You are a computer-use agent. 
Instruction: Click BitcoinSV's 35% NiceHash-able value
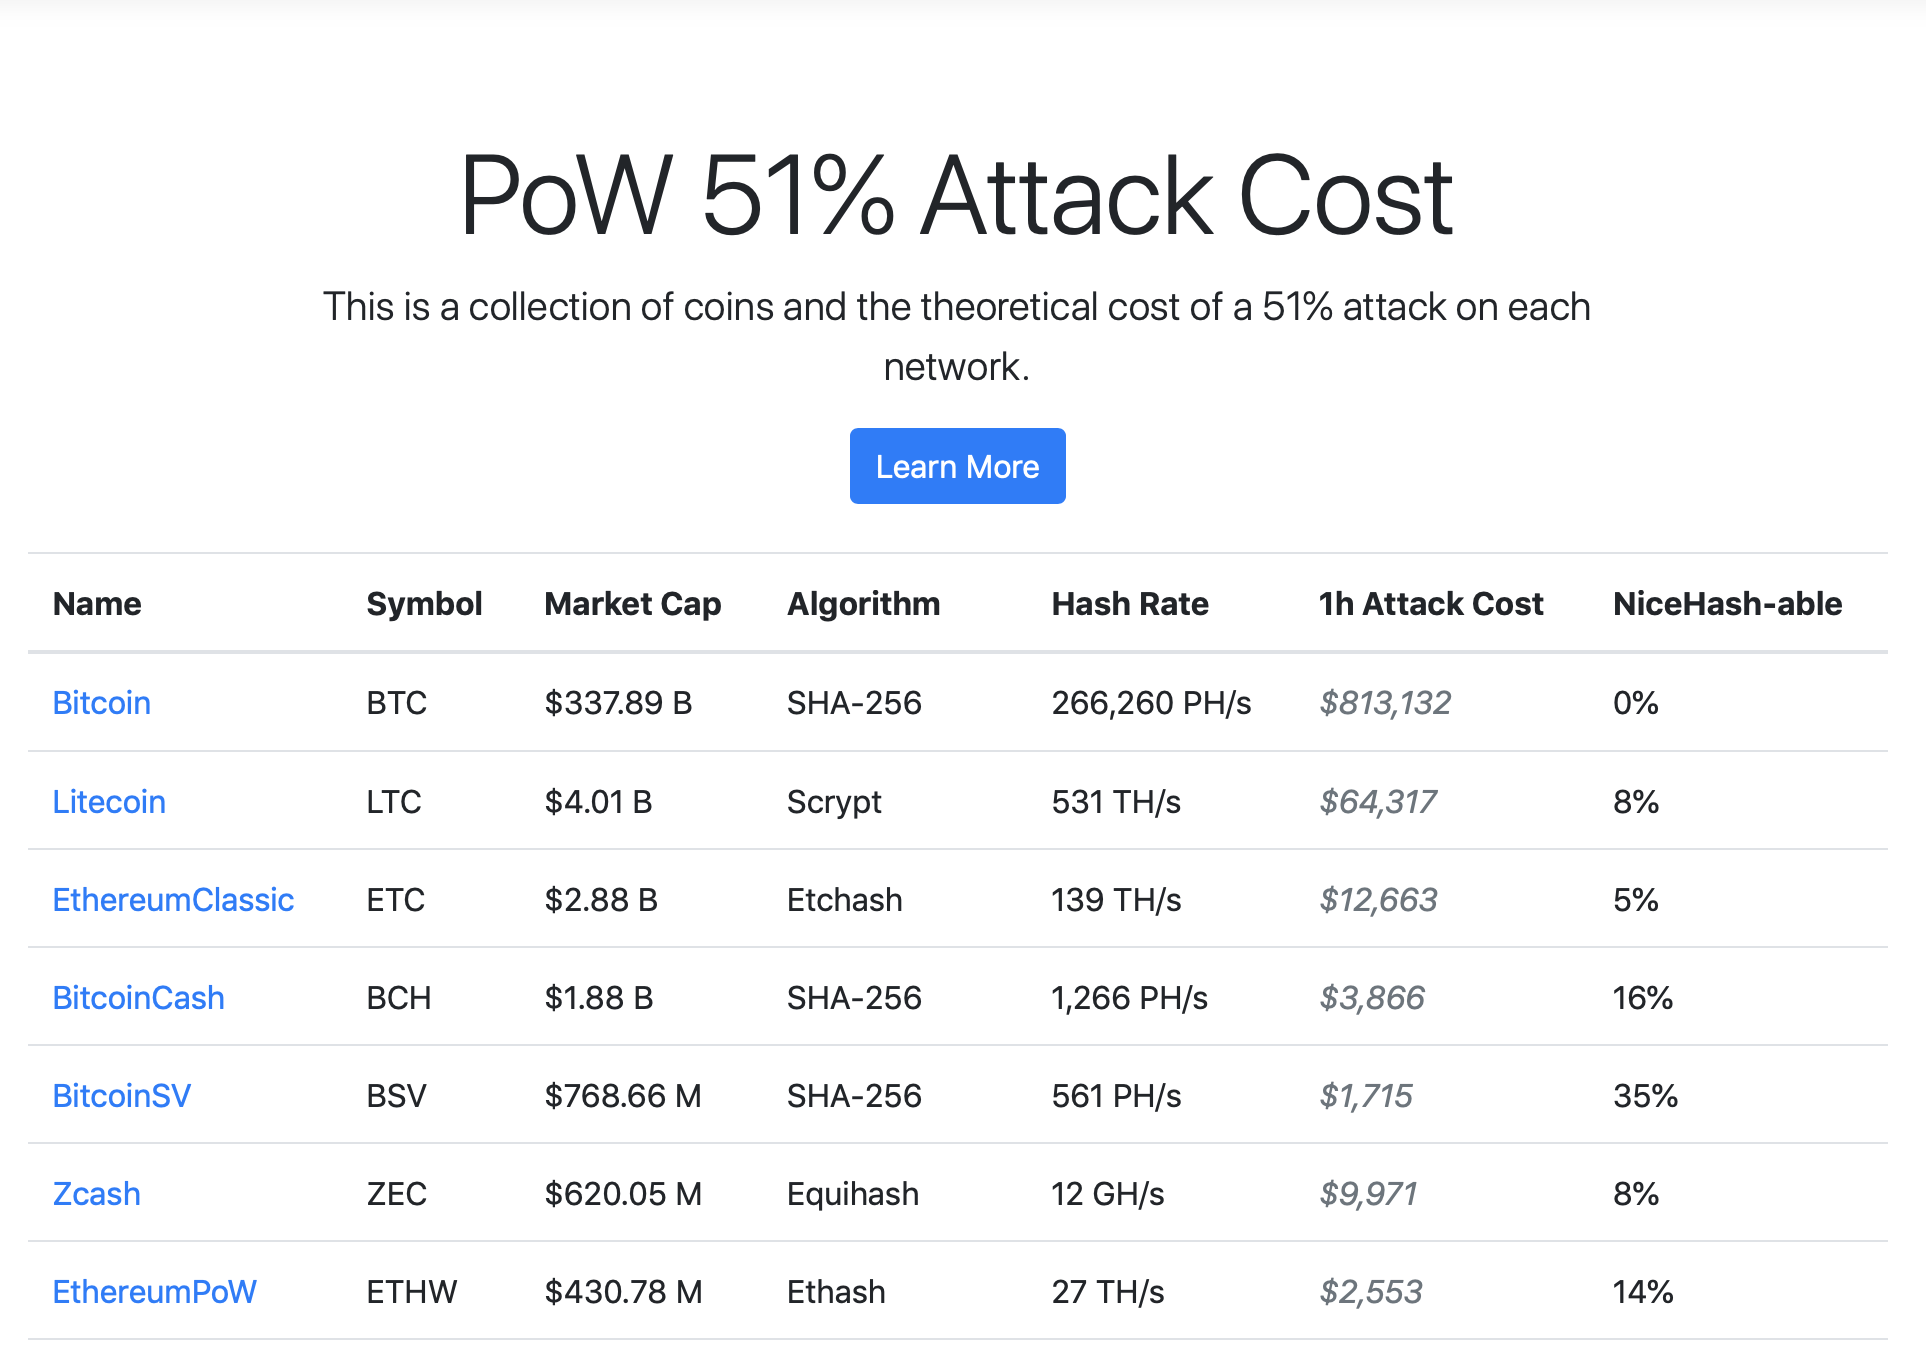pyautogui.click(x=1645, y=1096)
